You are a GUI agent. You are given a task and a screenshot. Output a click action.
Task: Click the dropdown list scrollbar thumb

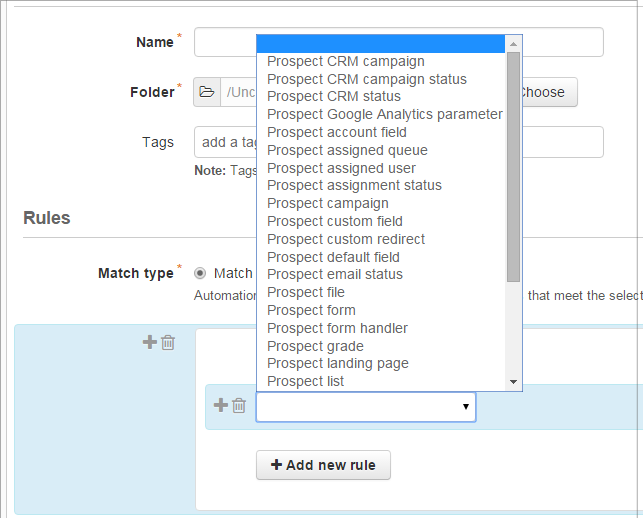pyautogui.click(x=513, y=167)
